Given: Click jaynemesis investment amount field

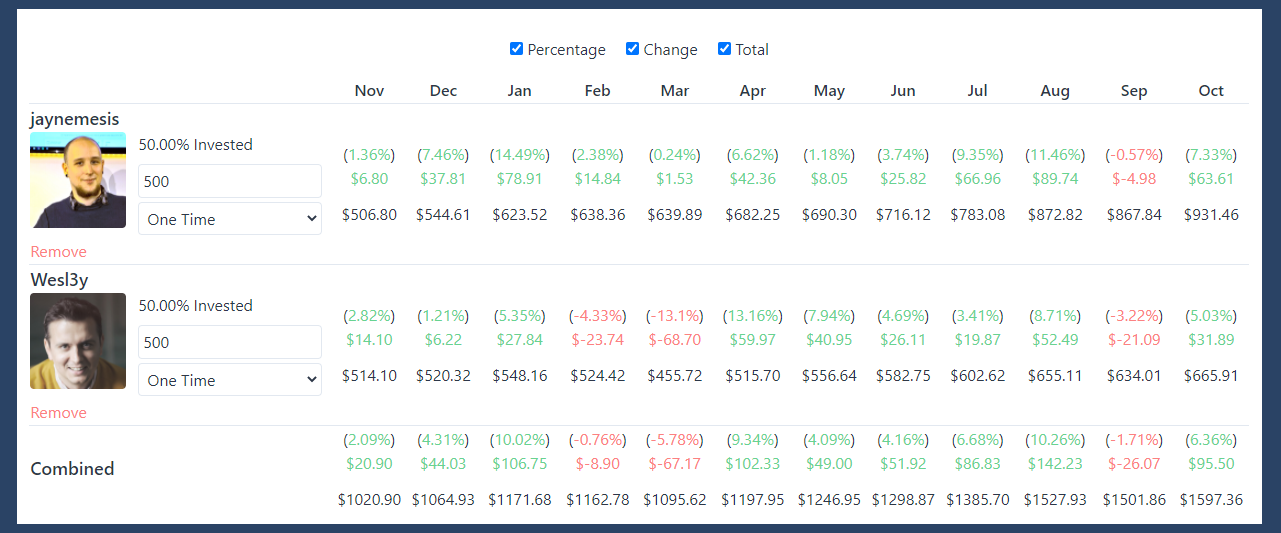Looking at the screenshot, I should 230,181.
